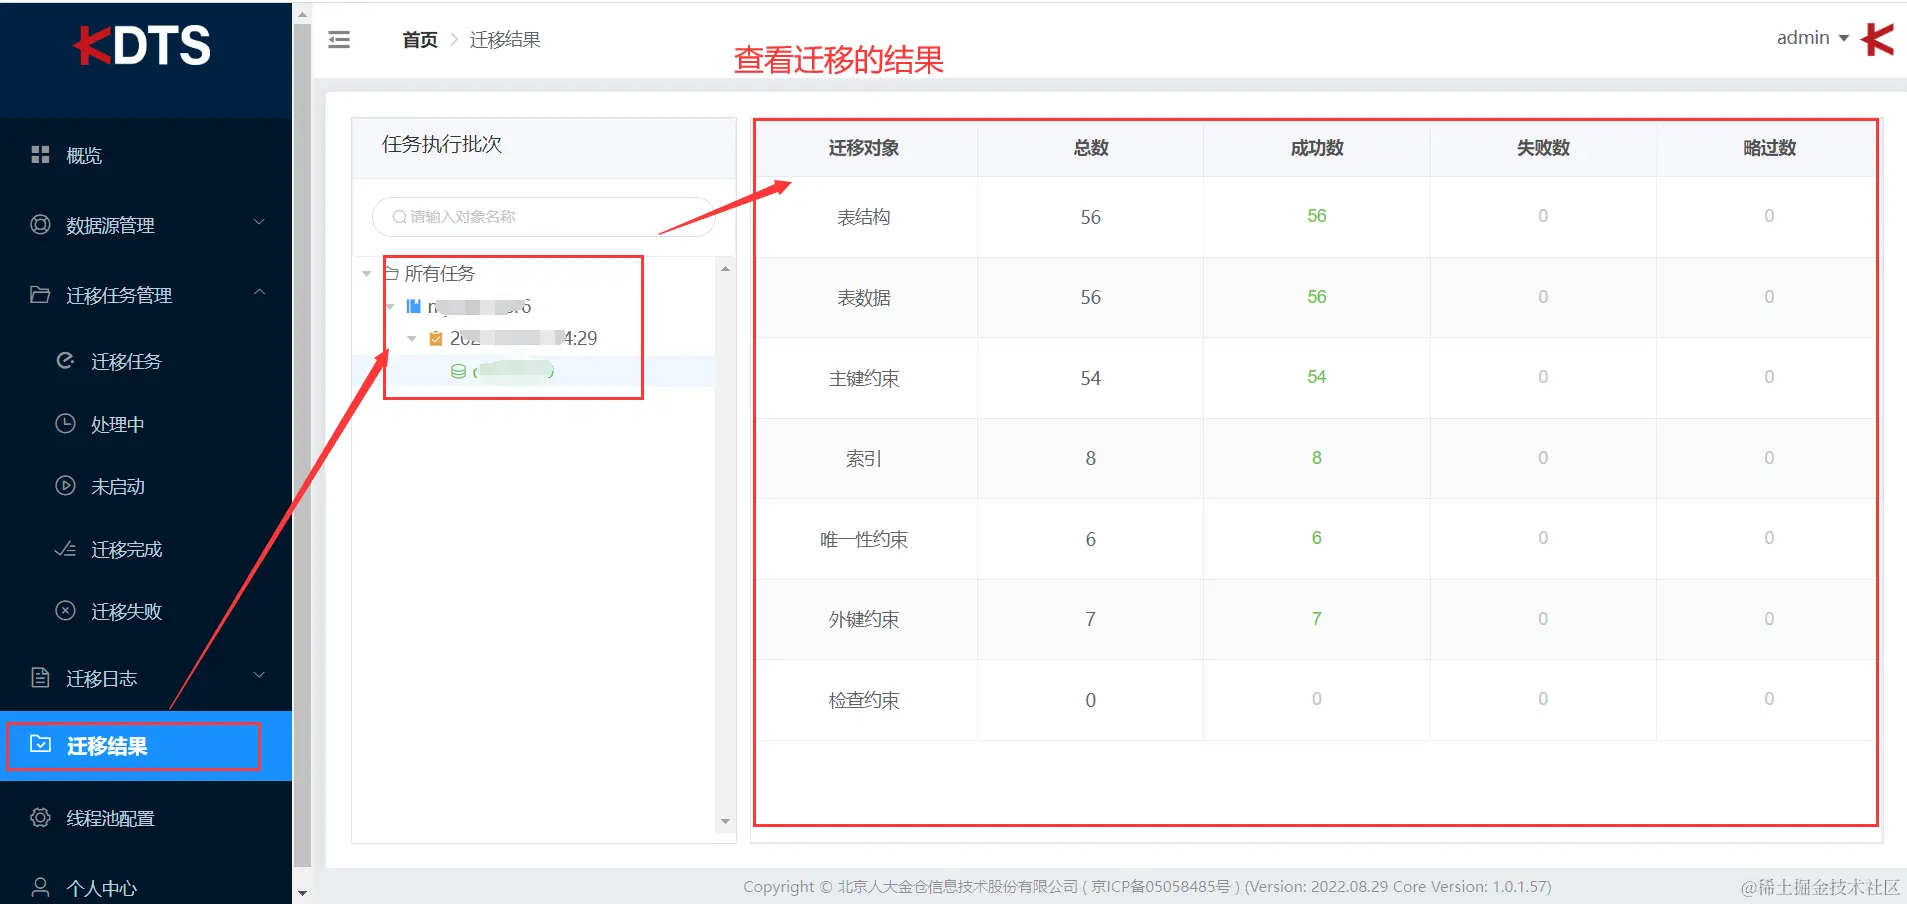Click the 迁移对象 column header
1907x904 pixels.
tap(864, 148)
